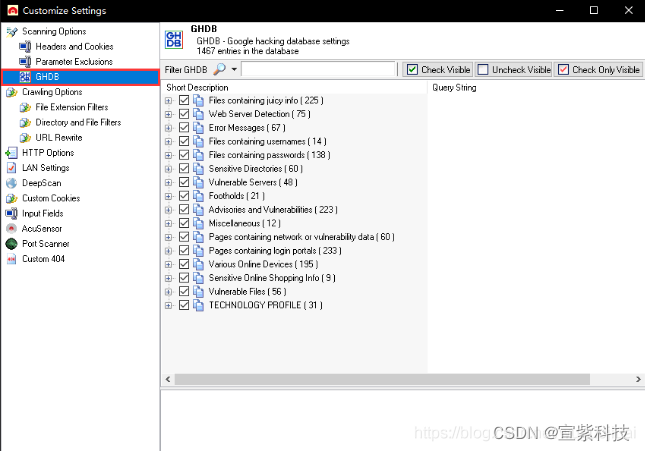The width and height of the screenshot is (645, 451).
Task: Open Parameter Exclusions settings
Action: [74, 62]
